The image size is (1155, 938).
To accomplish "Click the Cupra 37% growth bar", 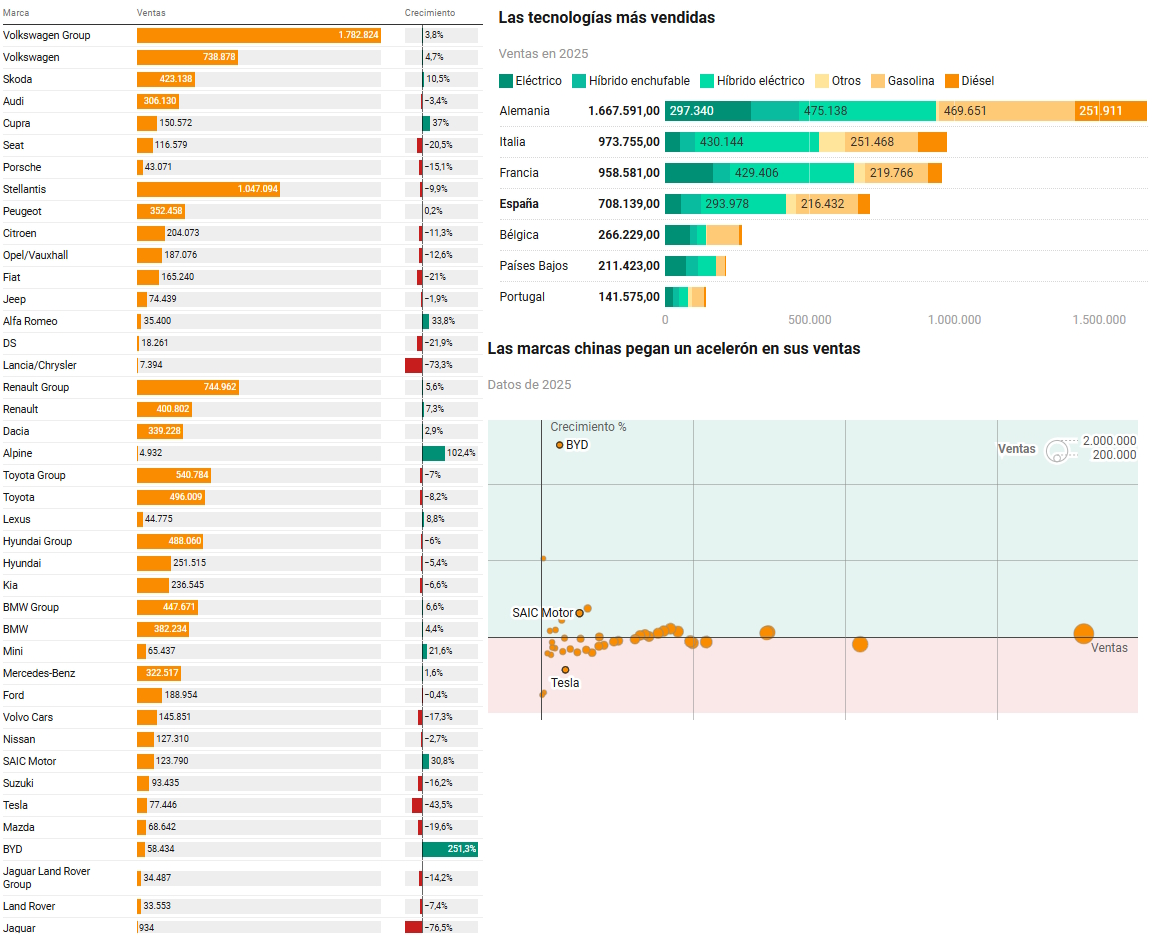I will 426,123.
